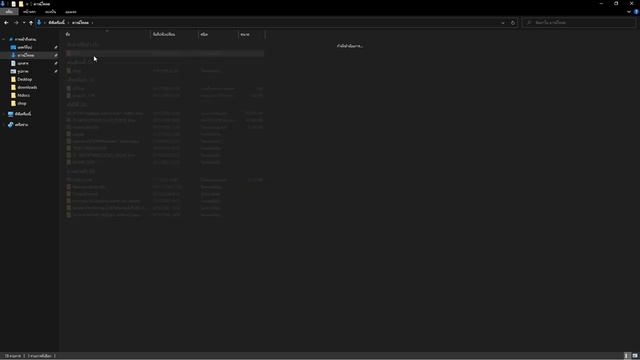This screenshot has width=640, height=360.
Task: Click the system icon at title bar left
Action: point(3,4)
